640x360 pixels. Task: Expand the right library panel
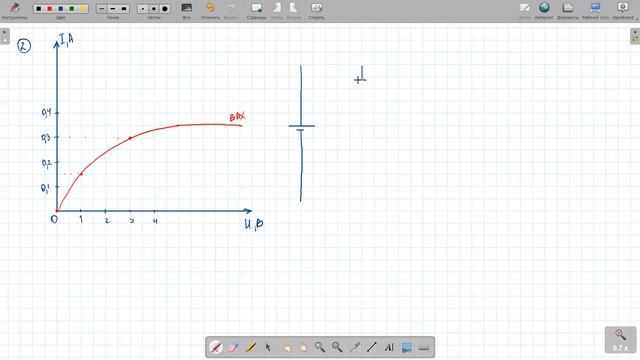tap(635, 36)
